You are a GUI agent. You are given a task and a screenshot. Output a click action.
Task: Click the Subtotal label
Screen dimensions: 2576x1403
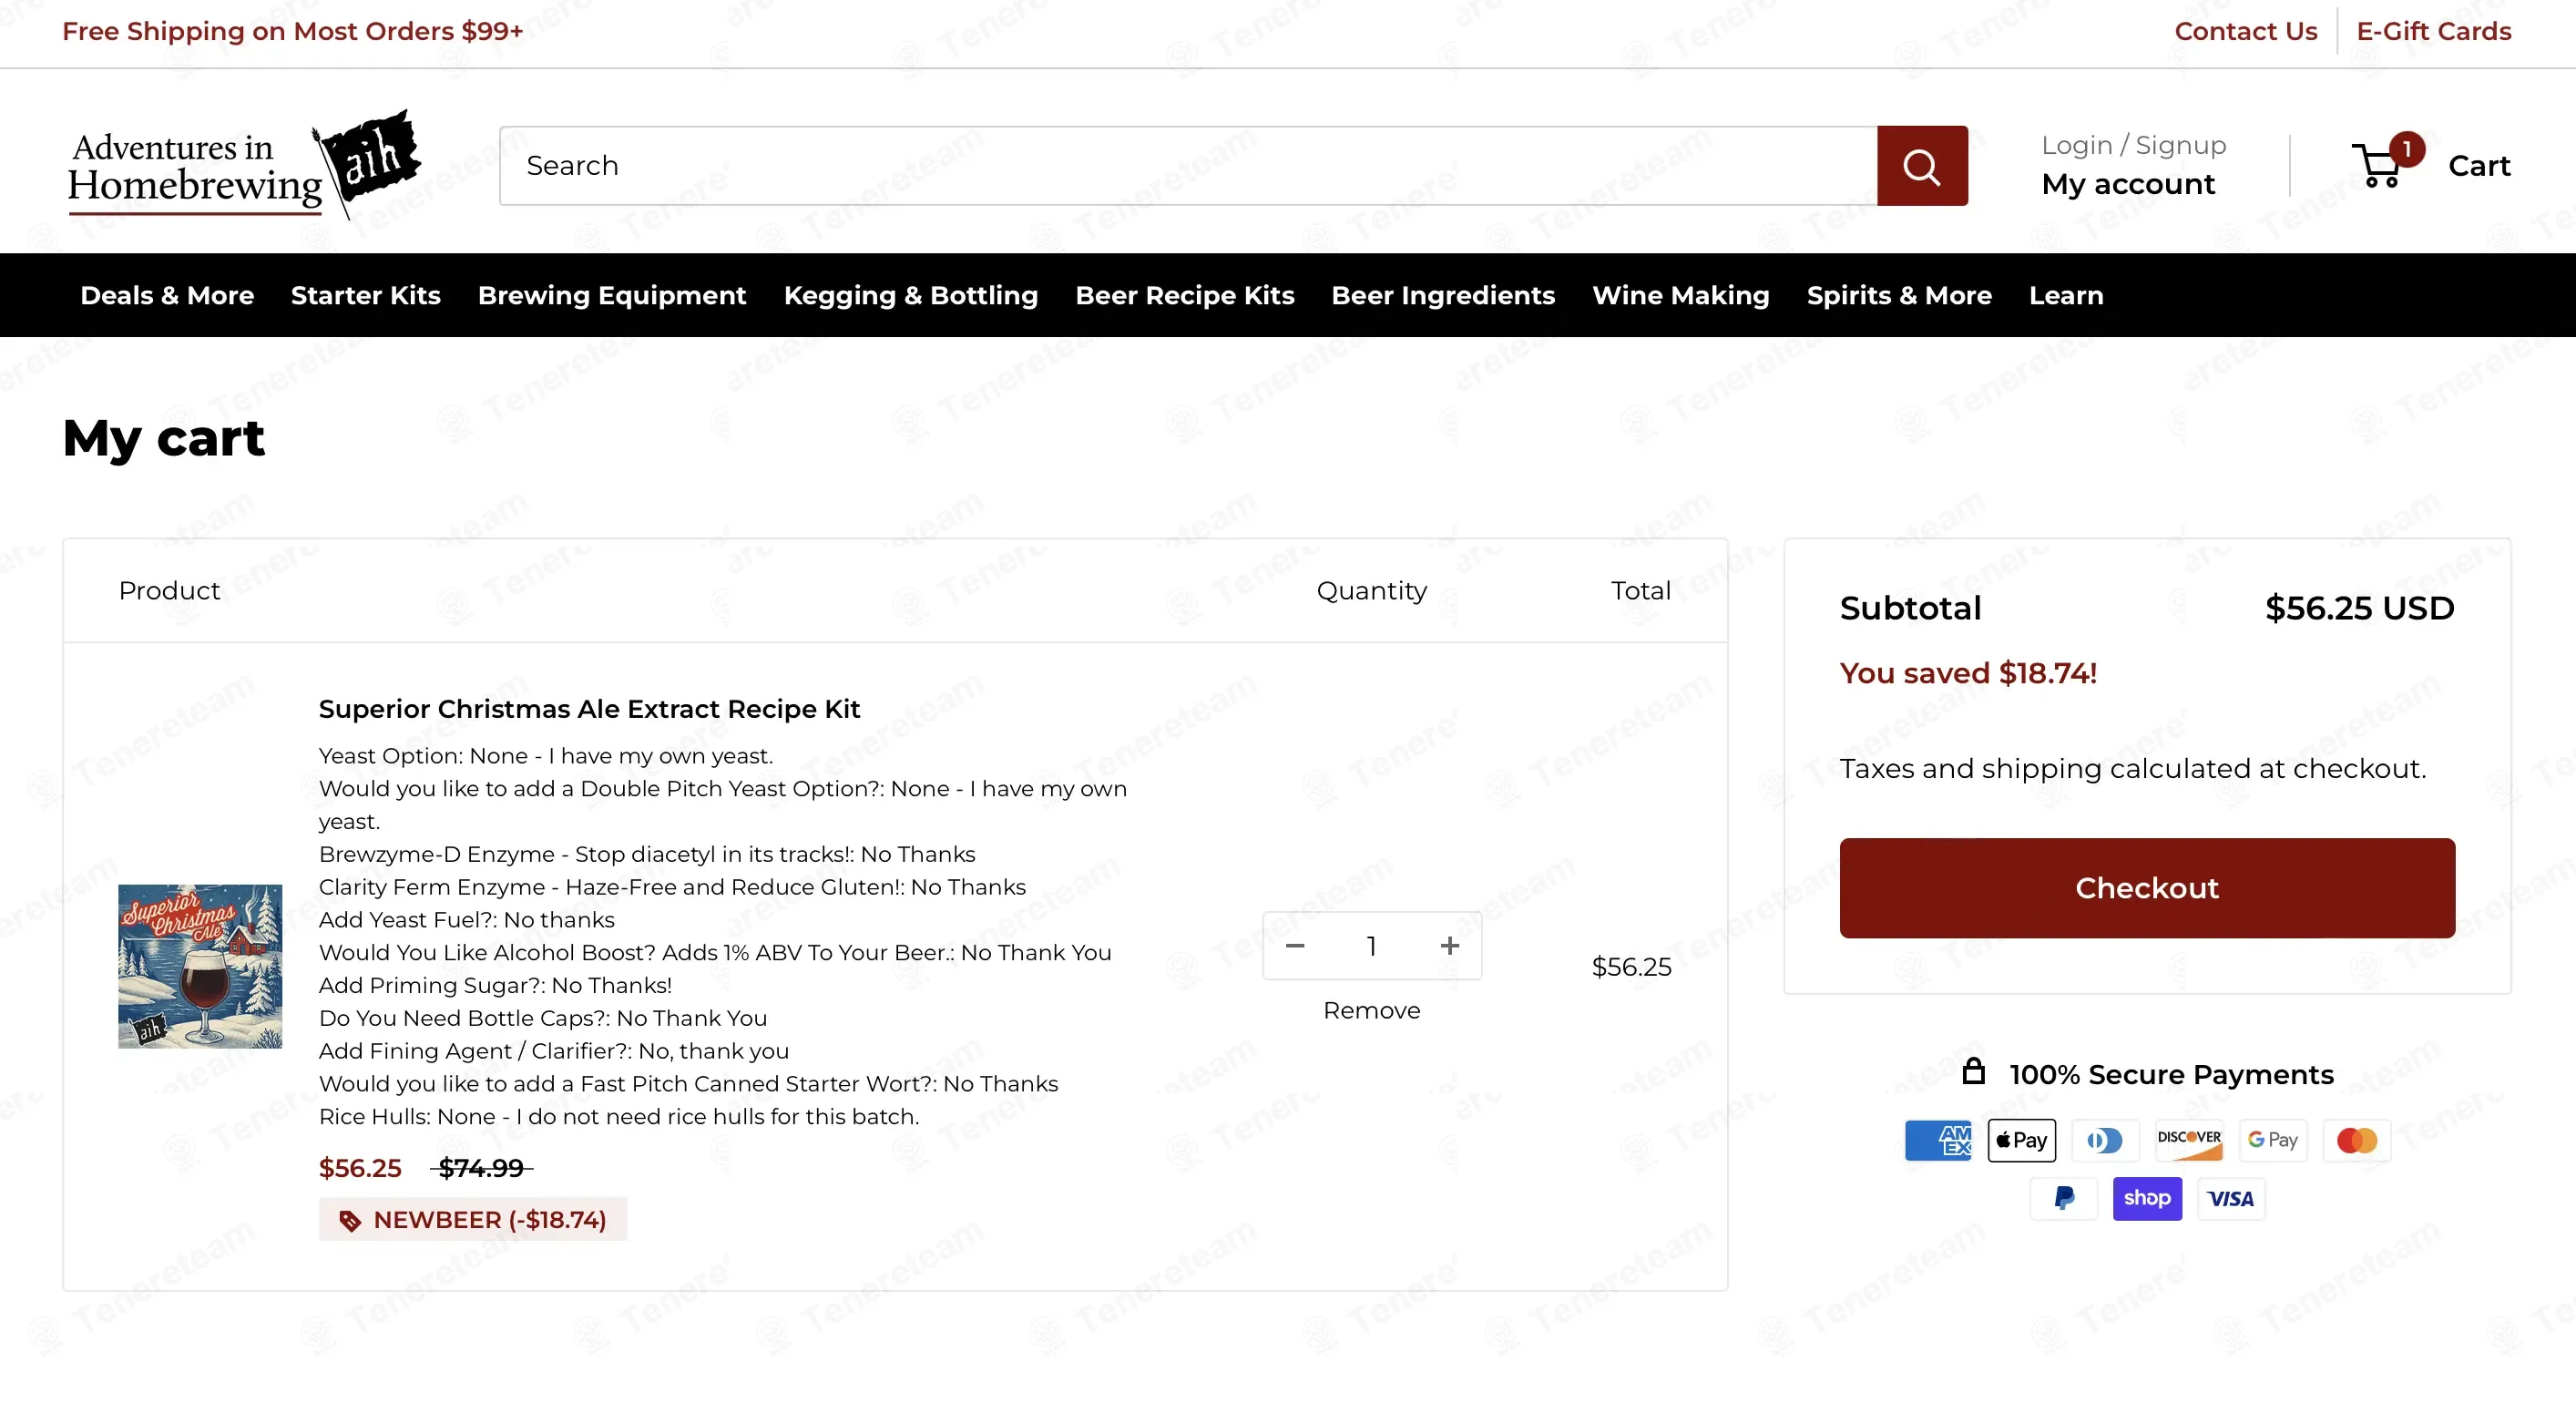point(1911,608)
